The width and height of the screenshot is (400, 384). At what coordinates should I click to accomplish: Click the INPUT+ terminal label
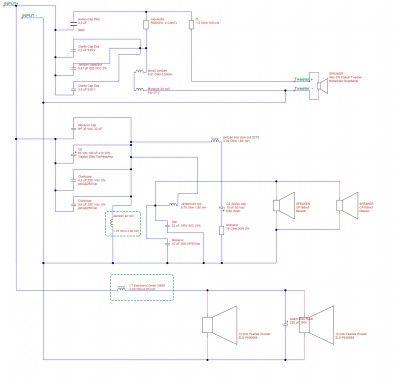11,3
